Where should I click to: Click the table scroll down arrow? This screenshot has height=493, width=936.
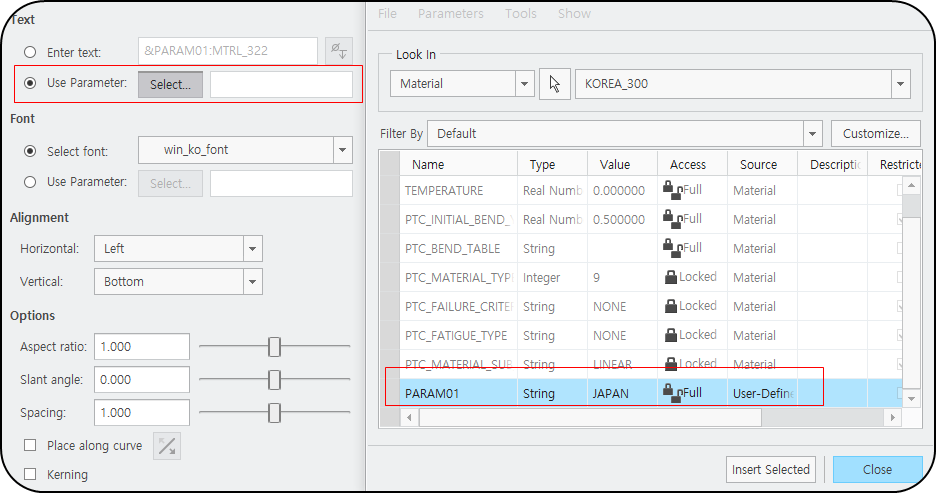[911, 398]
